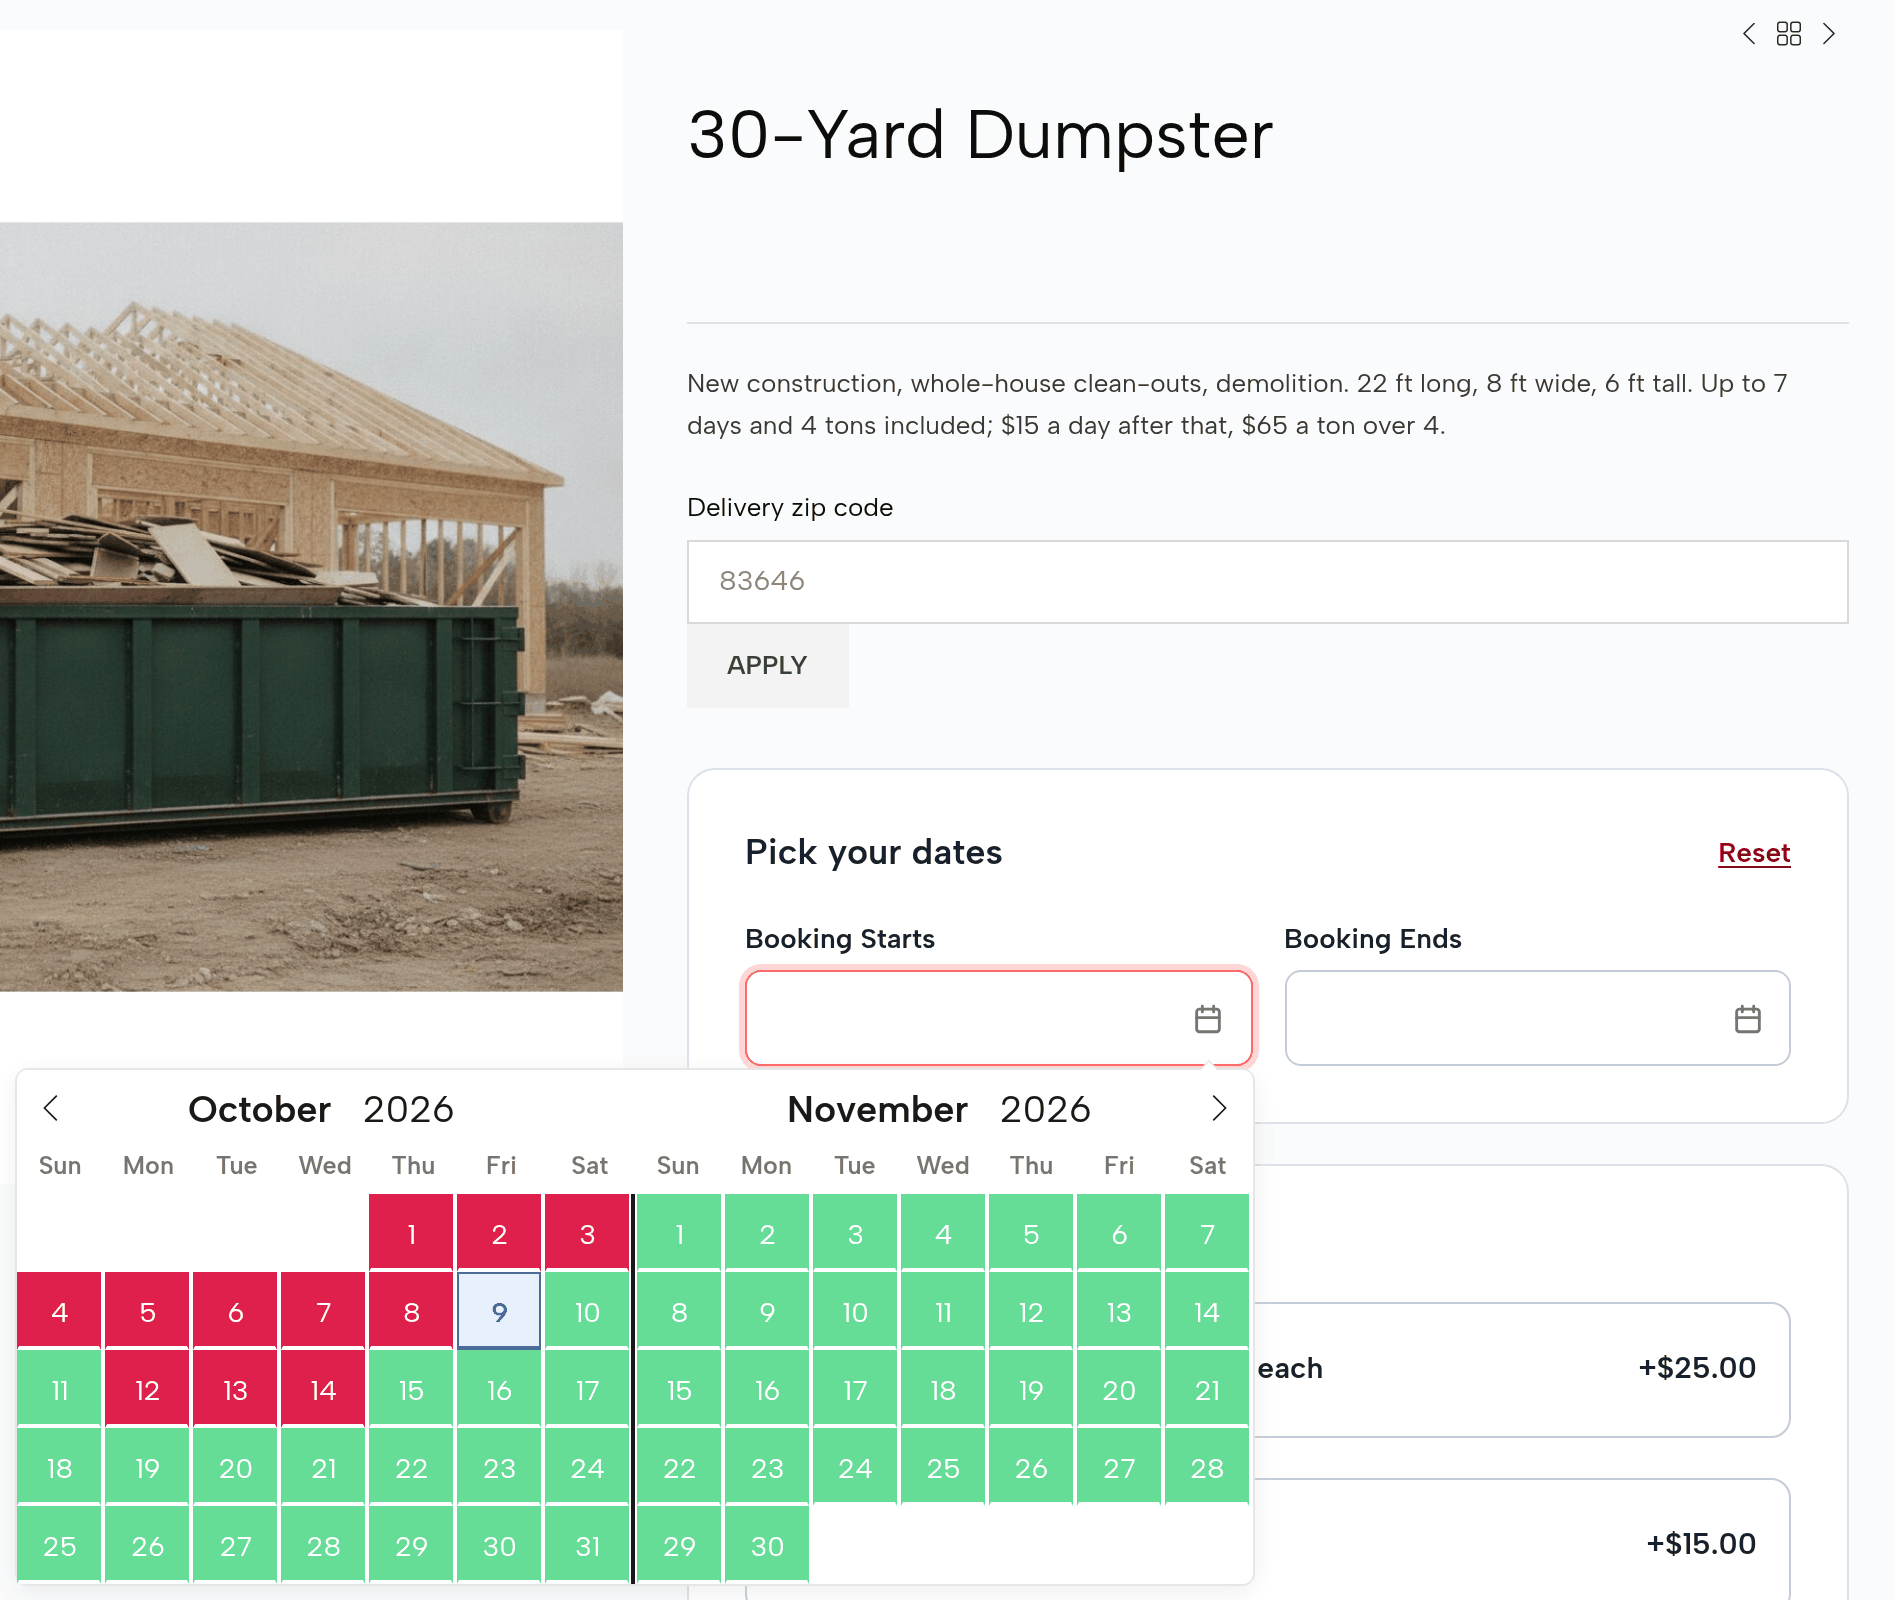1894x1600 pixels.
Task: Pick October 15 as the date
Action: coord(411,1389)
